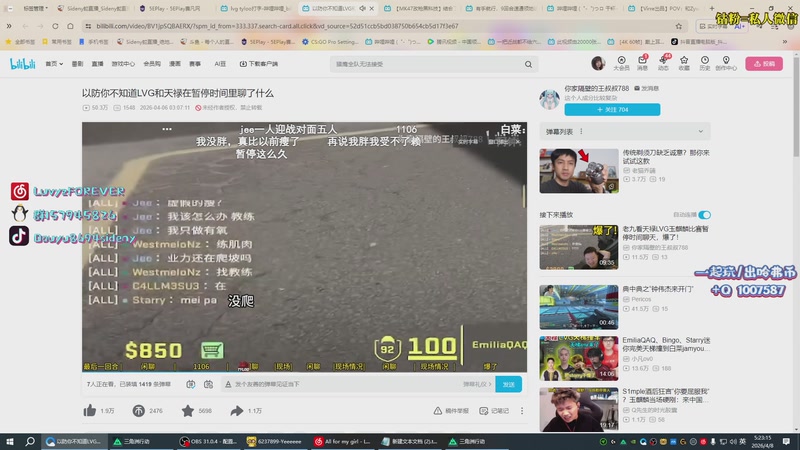Open the three-dot more menu beside 记笔记
800x450 pixels.
click(x=522, y=411)
